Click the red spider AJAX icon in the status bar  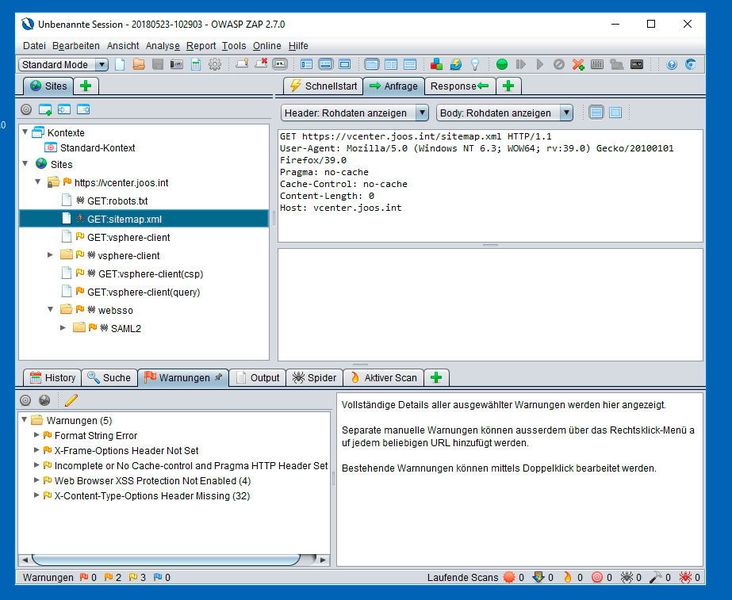pos(685,578)
